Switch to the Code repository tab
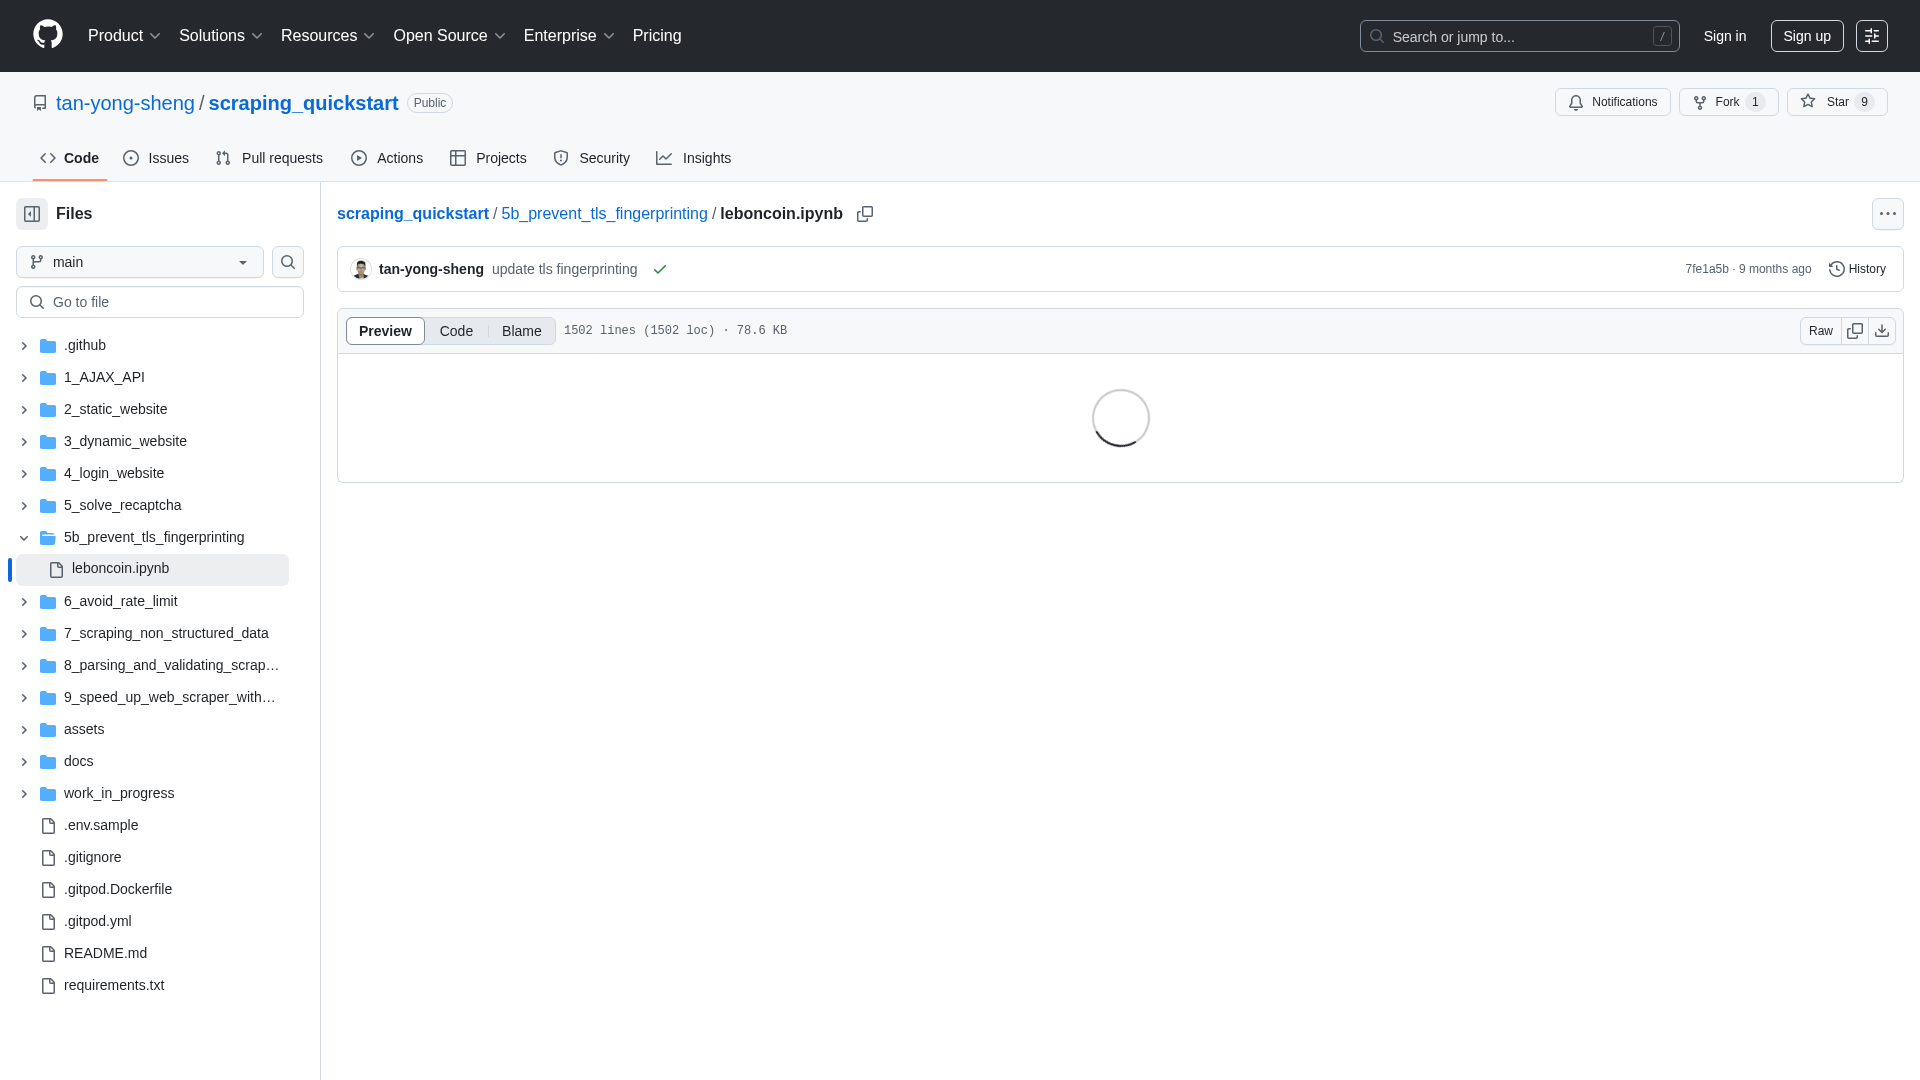This screenshot has width=1920, height=1080. pyautogui.click(x=69, y=158)
